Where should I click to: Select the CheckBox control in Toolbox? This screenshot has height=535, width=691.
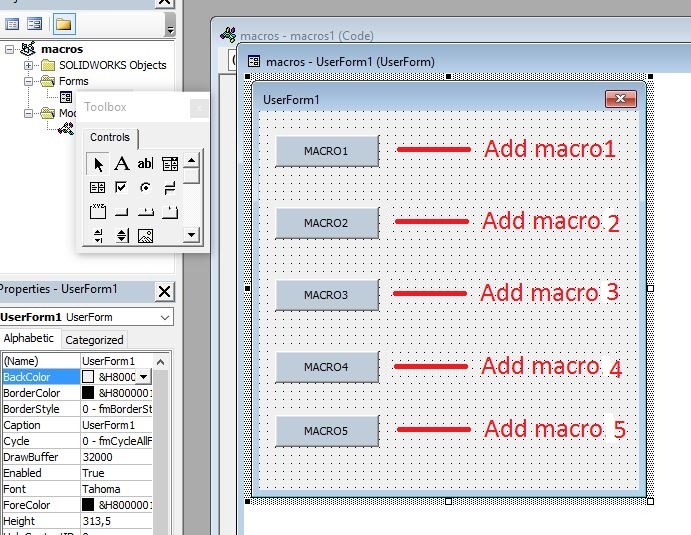tap(121, 188)
